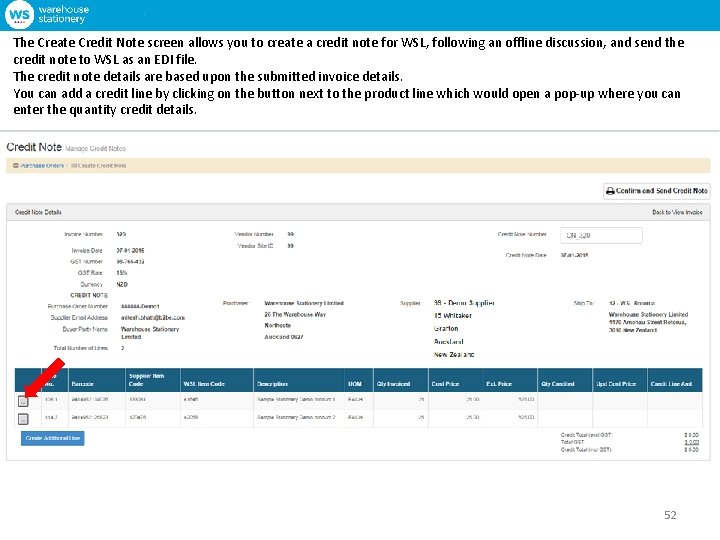This screenshot has width=720, height=540.
Task: Click the printer icon on Confirm and Send
Action: coord(610,191)
